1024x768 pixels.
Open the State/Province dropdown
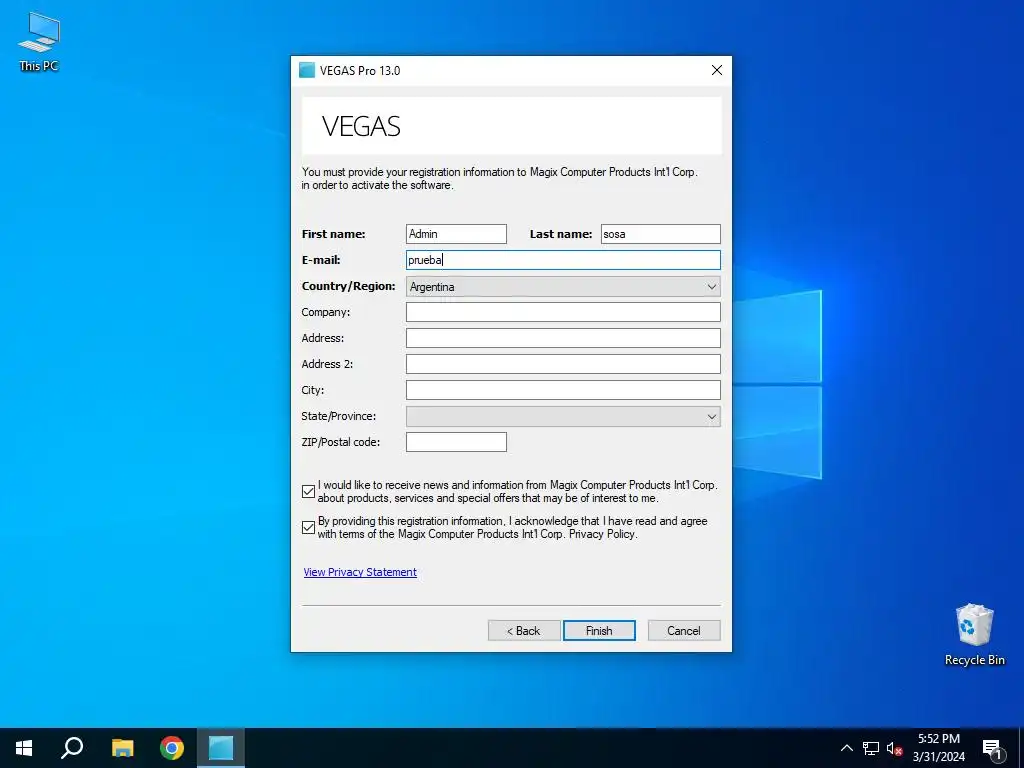[x=563, y=417]
